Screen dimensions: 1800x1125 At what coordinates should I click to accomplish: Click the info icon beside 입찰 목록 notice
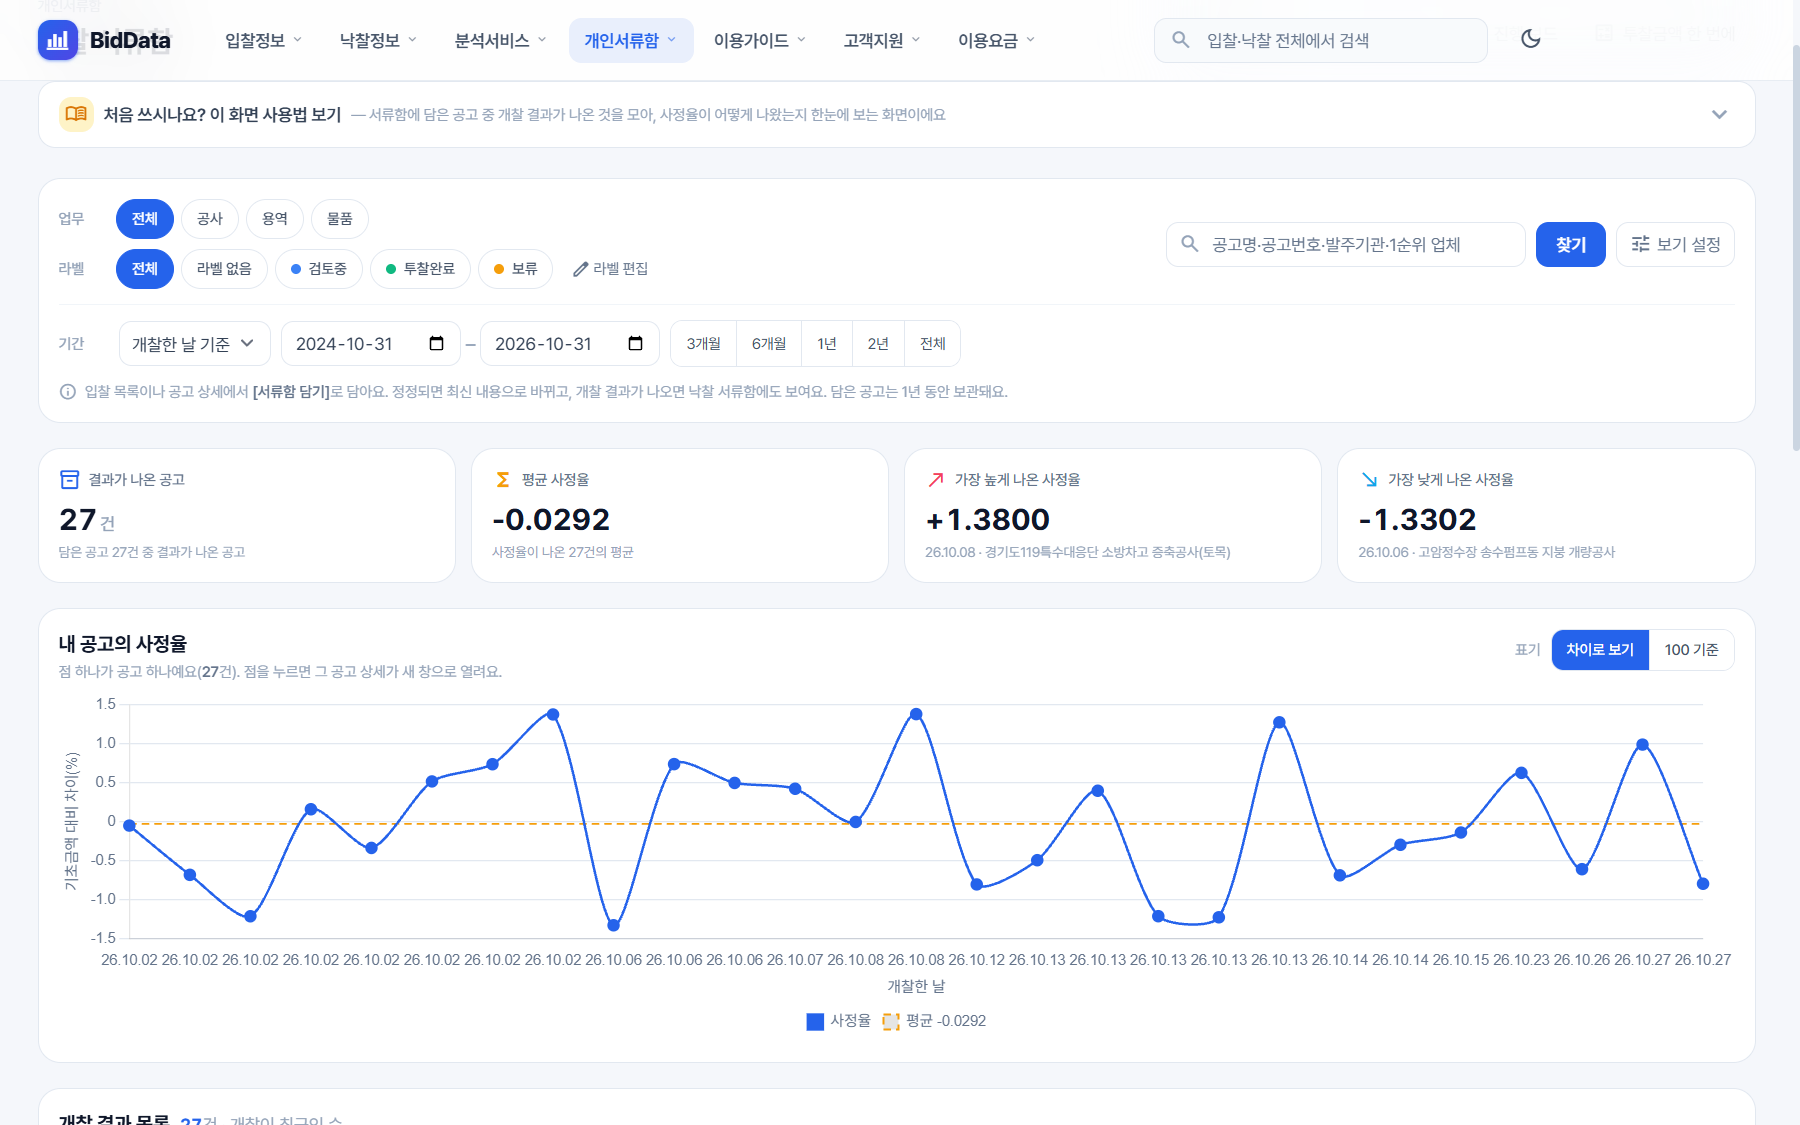pos(68,392)
